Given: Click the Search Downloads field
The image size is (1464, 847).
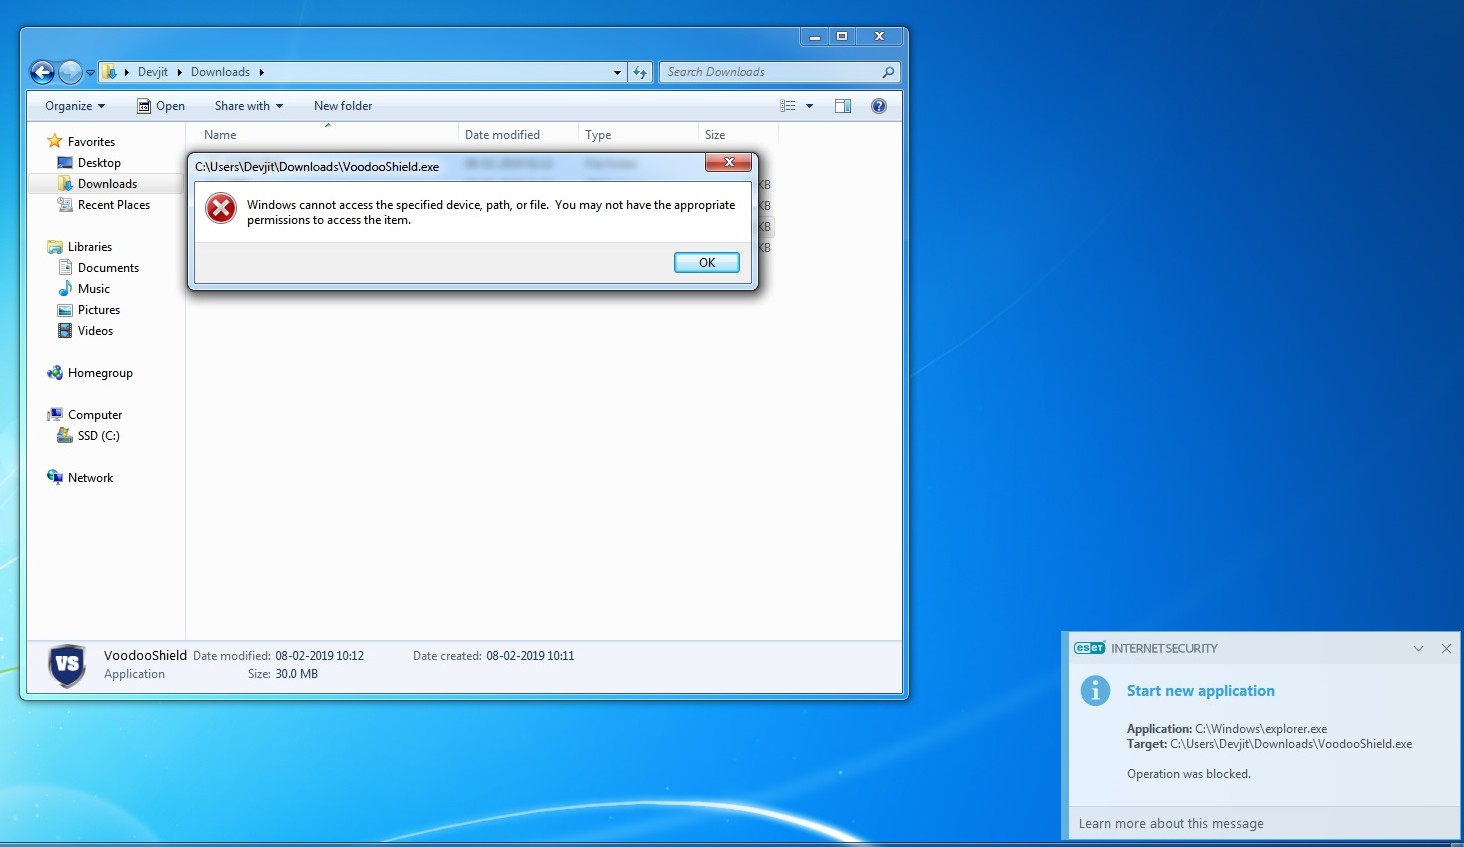Looking at the screenshot, I should (x=770, y=72).
